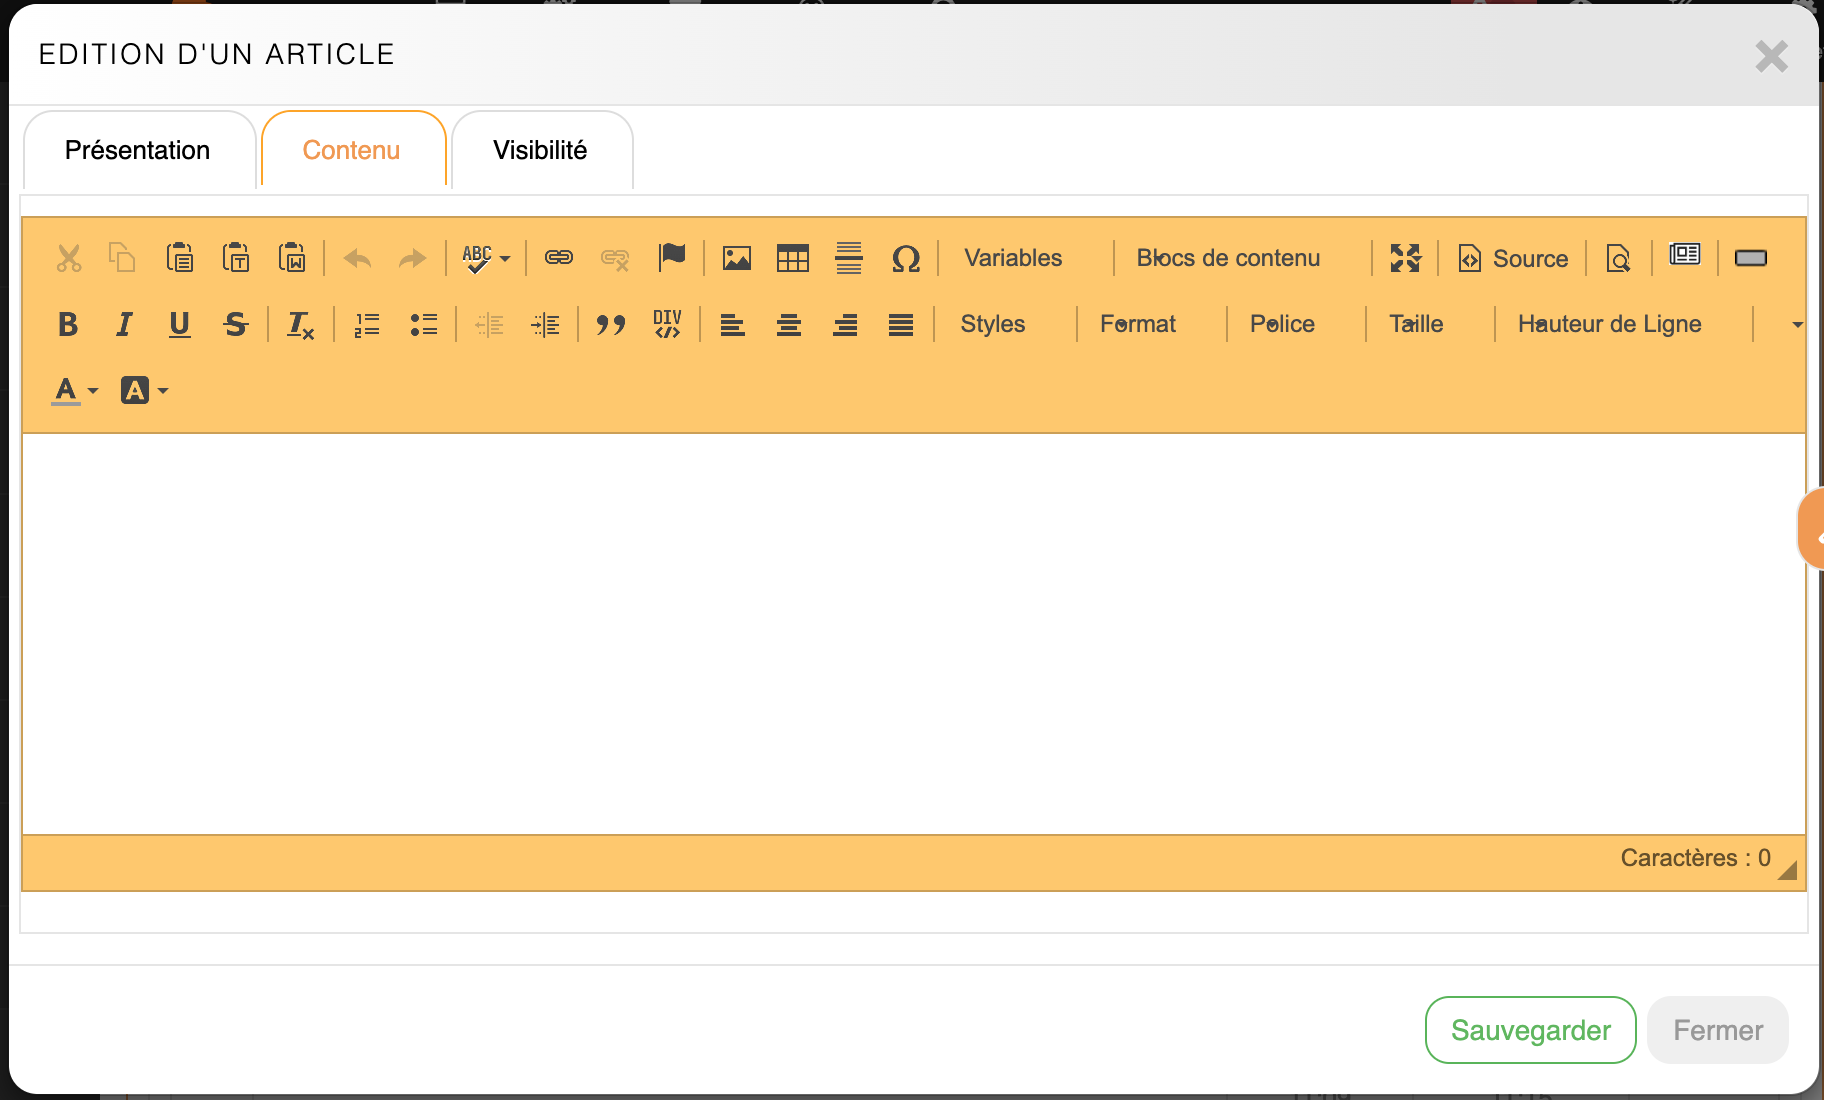Toggle italic formatting
The image size is (1824, 1100).
(x=124, y=324)
